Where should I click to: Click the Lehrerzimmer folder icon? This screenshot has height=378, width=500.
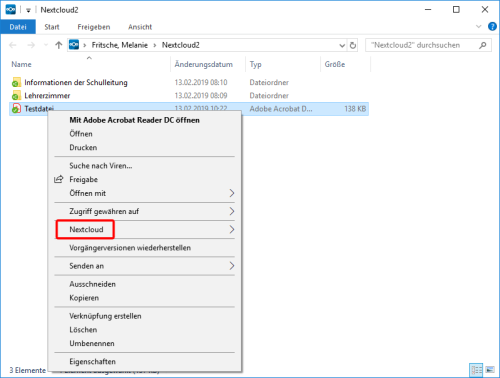(16, 96)
